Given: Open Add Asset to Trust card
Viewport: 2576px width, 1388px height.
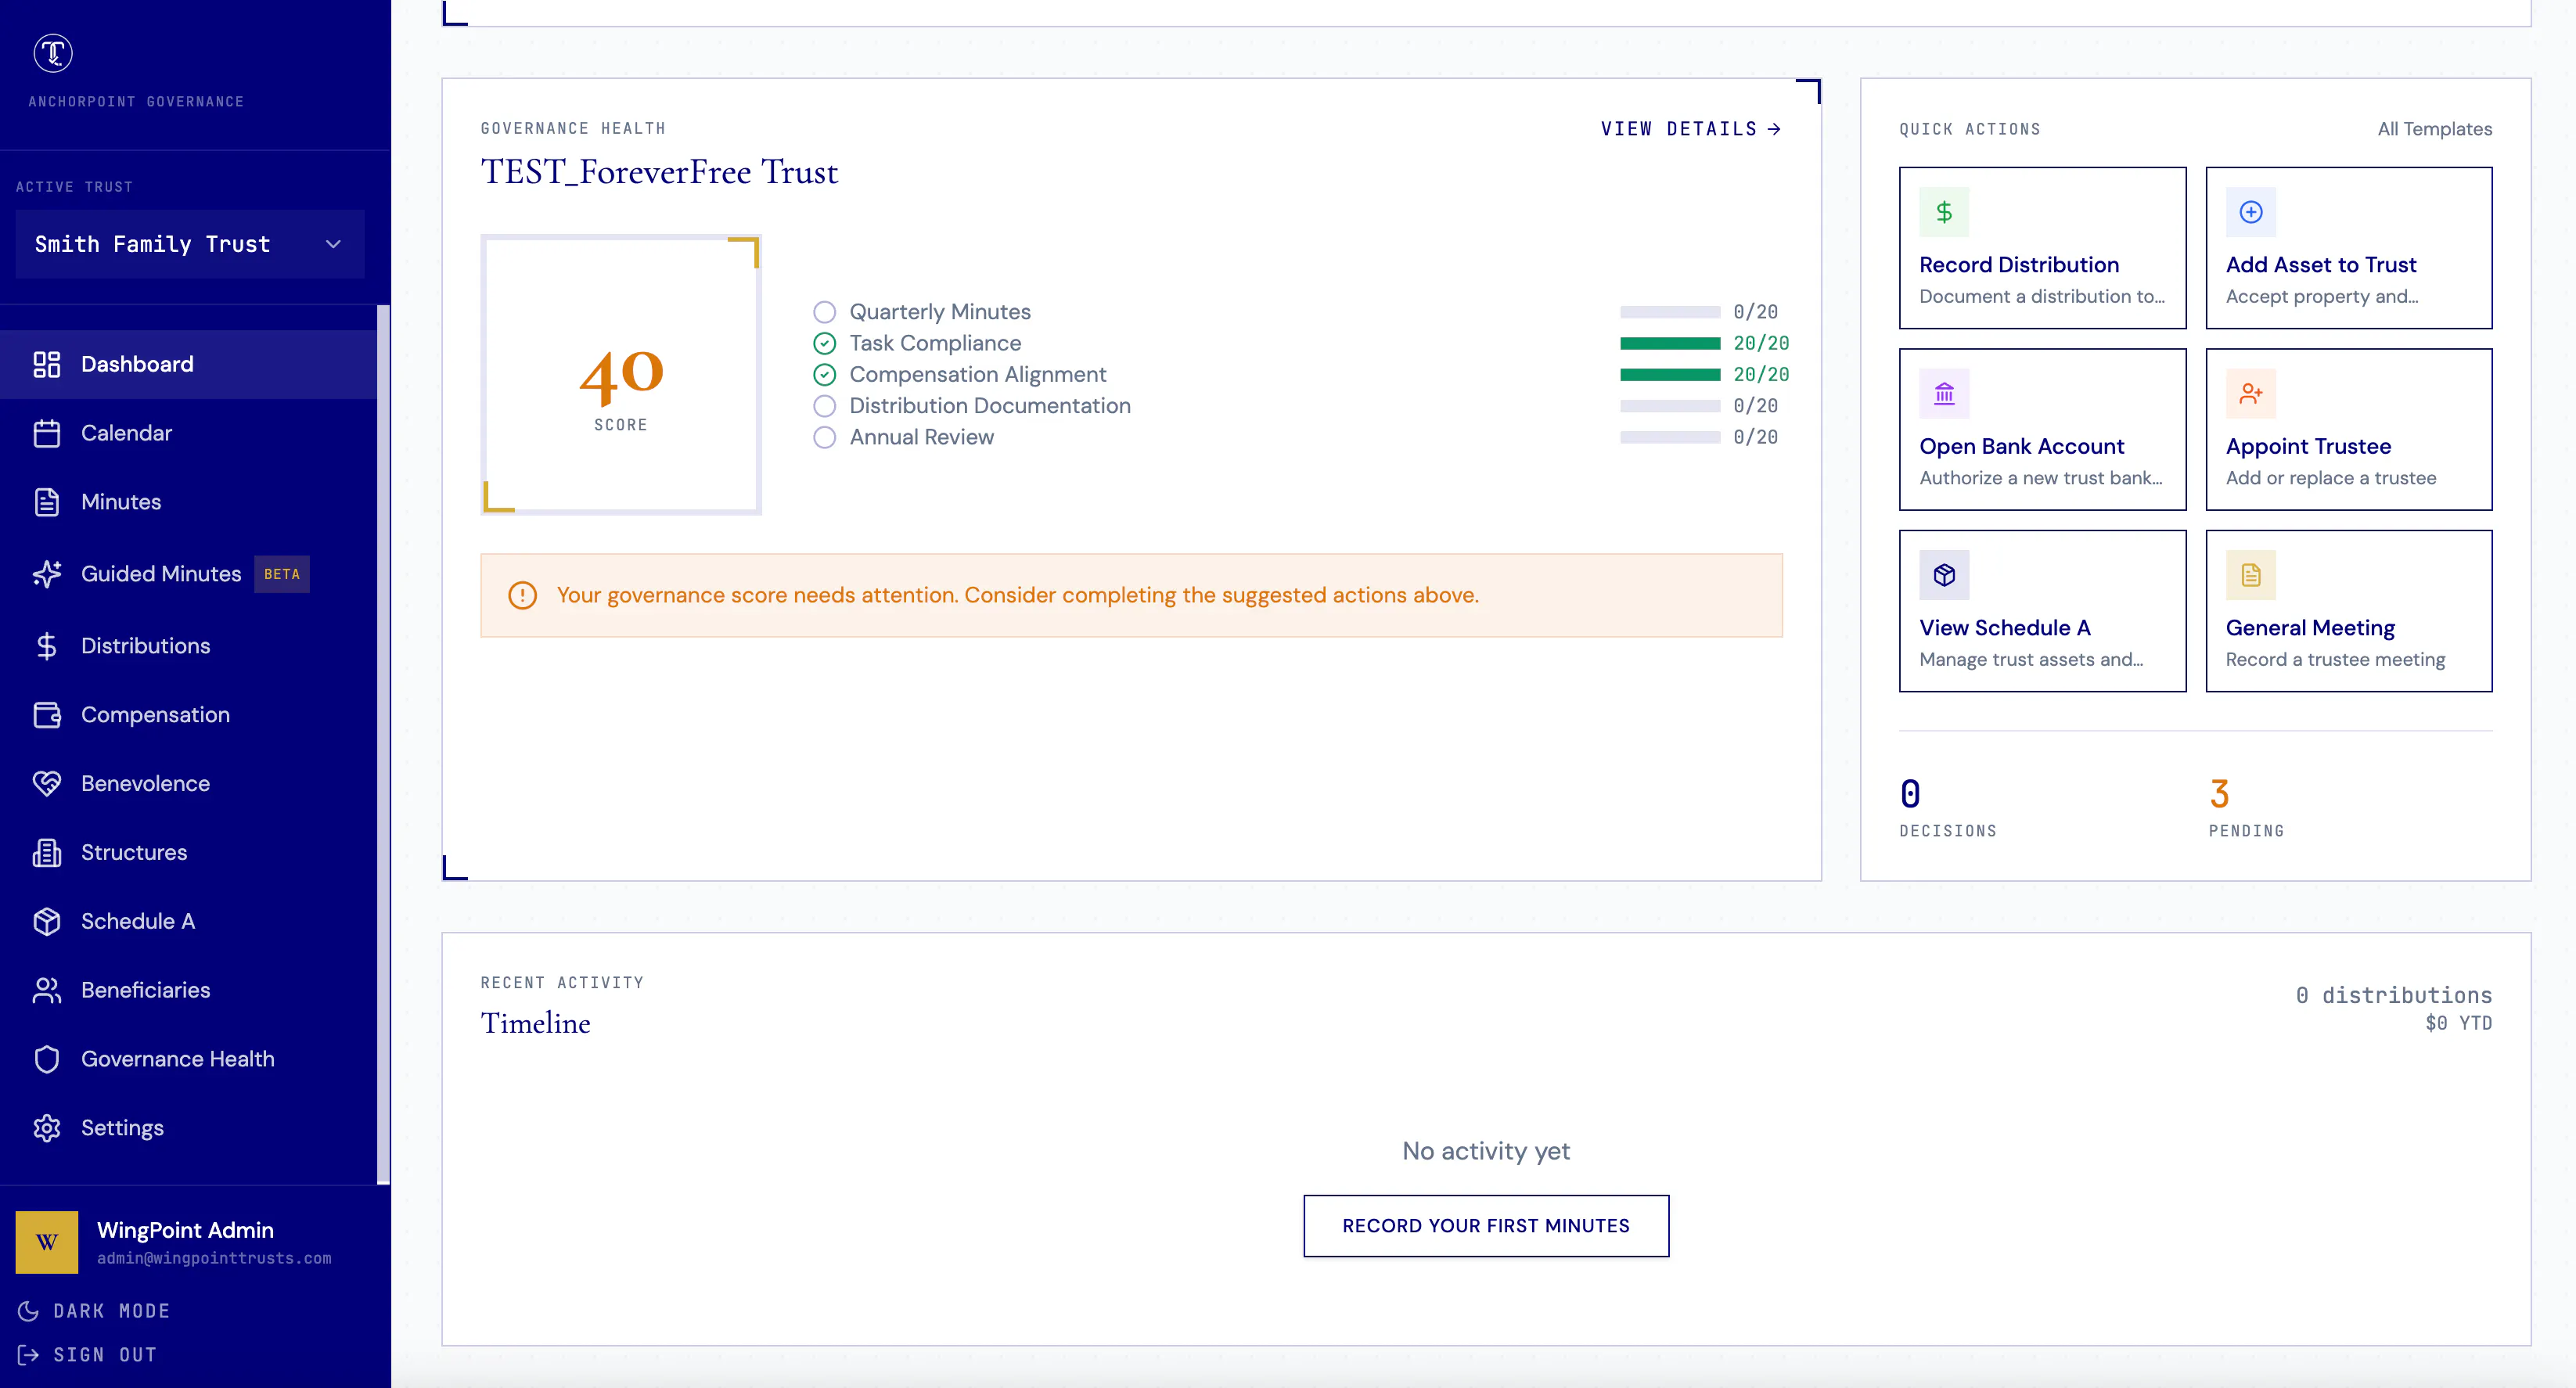Looking at the screenshot, I should click(2349, 248).
